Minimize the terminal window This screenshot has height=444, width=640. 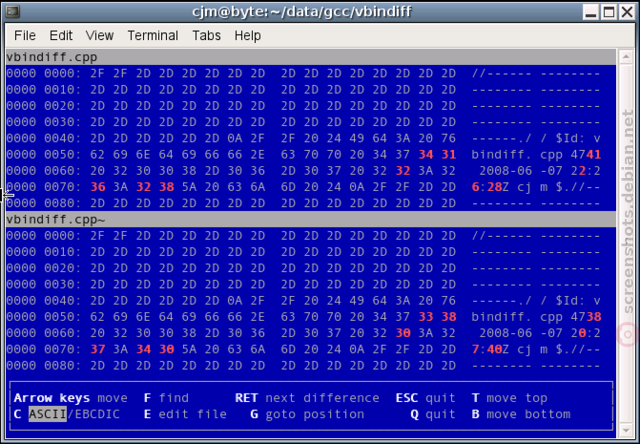coord(591,12)
